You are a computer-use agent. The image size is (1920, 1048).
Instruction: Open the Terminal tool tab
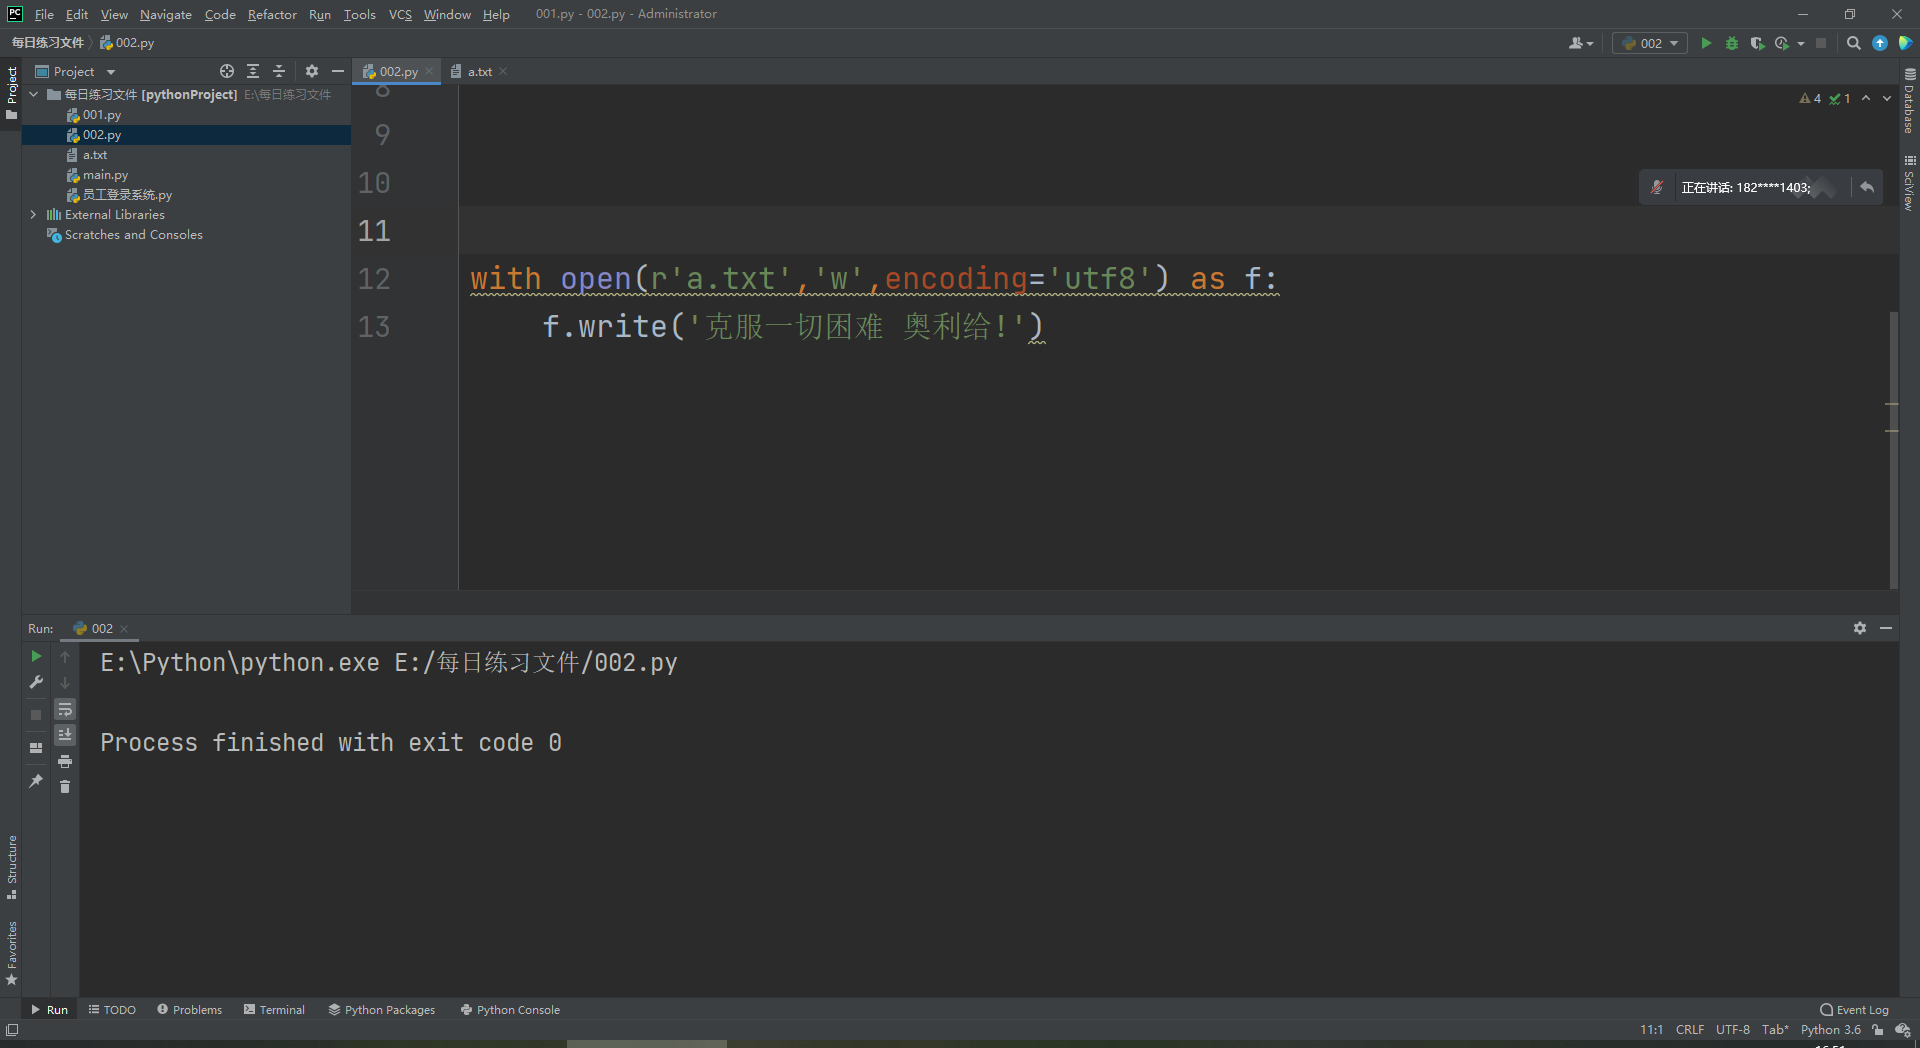[x=274, y=1010]
